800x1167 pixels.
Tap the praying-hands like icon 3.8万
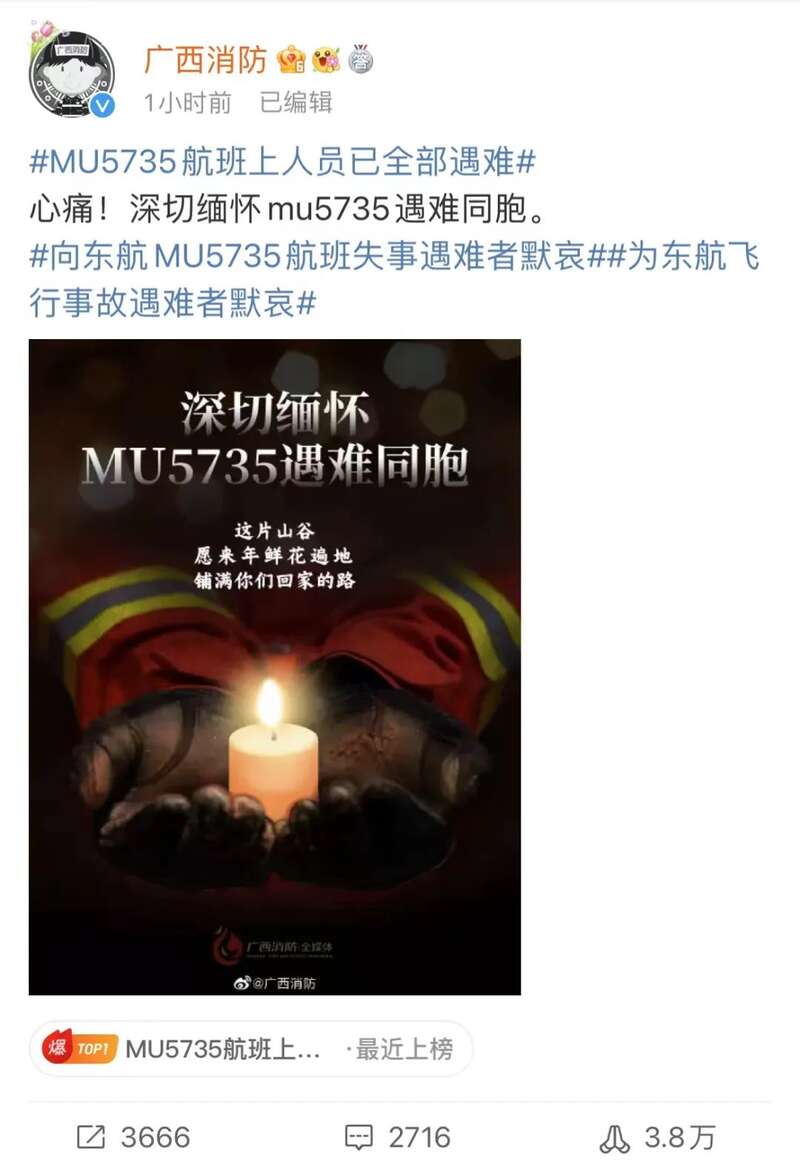(615, 1138)
